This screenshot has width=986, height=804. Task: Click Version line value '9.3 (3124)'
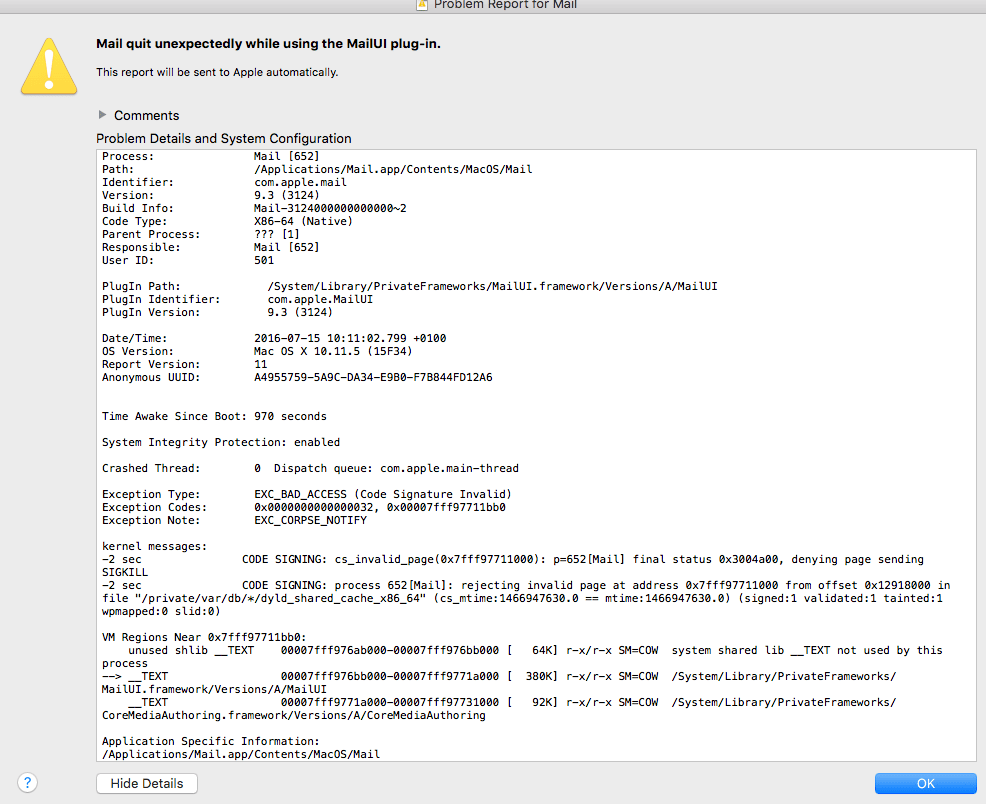286,195
